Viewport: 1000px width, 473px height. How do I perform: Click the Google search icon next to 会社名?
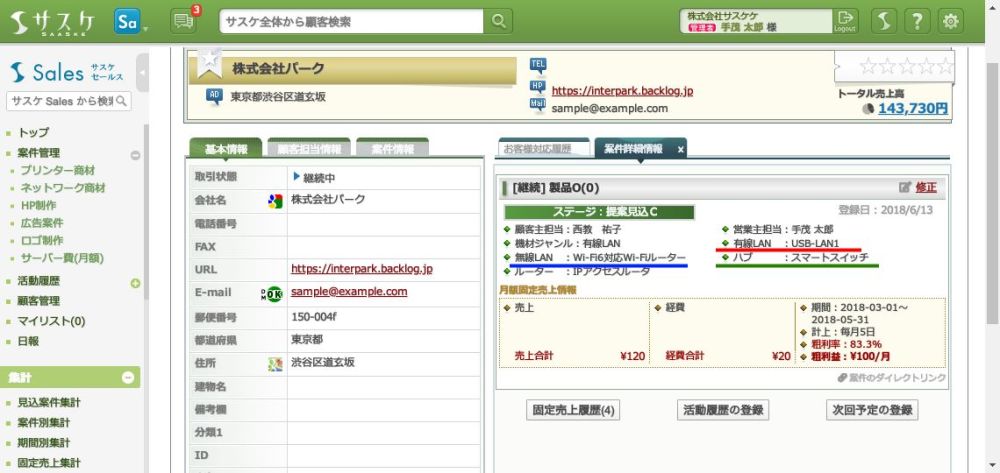tap(275, 201)
